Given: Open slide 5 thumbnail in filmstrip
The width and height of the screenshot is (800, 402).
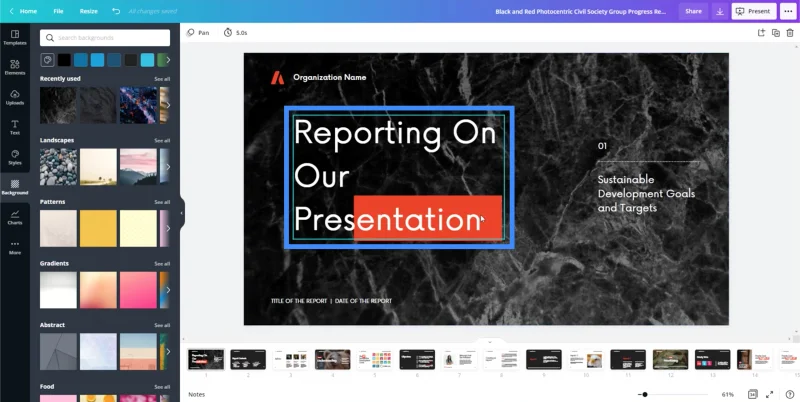Looking at the screenshot, I should (x=374, y=360).
